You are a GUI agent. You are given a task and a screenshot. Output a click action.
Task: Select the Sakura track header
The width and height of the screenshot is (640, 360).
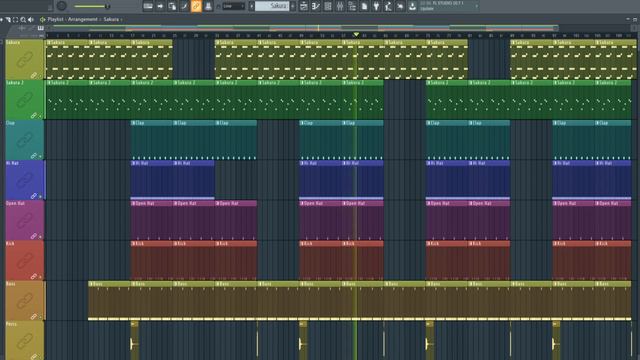pyautogui.click(x=24, y=59)
